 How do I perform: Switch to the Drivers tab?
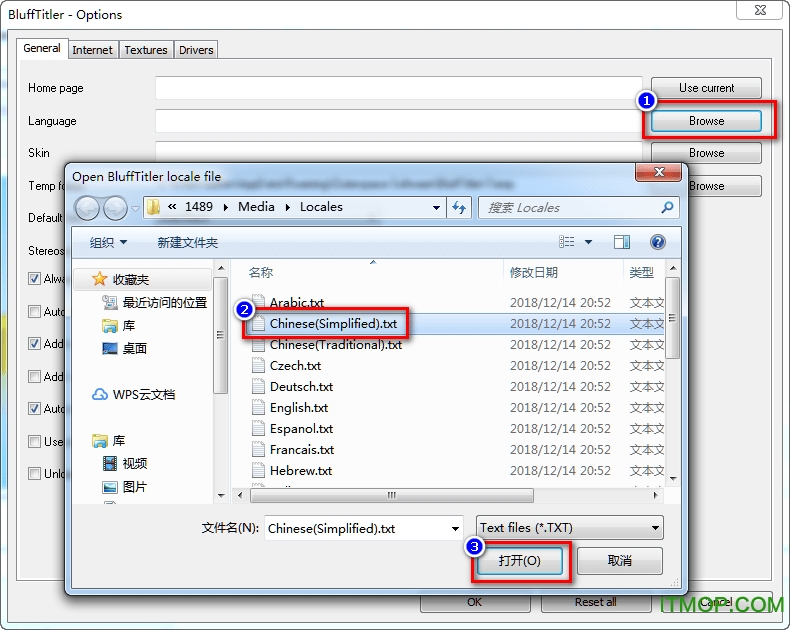point(196,50)
